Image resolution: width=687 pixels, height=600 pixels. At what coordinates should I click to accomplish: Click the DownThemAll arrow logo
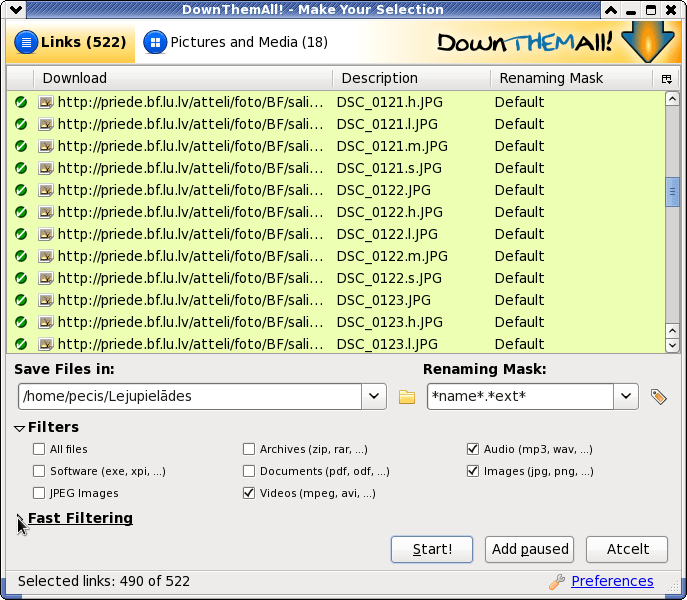[x=648, y=42]
